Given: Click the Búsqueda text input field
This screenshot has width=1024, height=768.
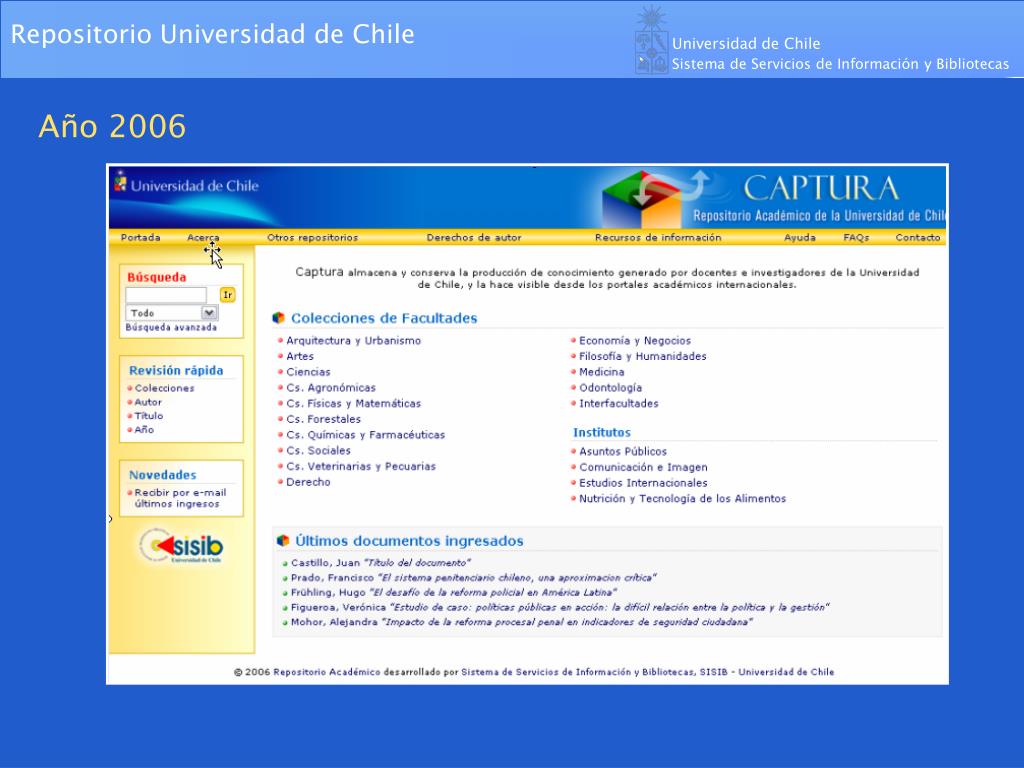Looking at the screenshot, I should coord(166,295).
